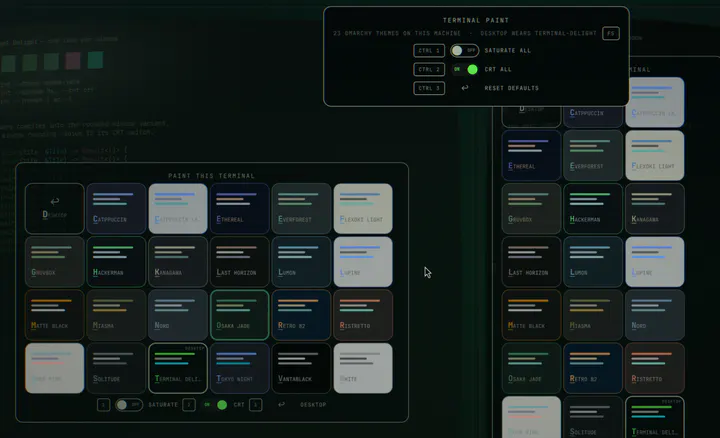This screenshot has height=438, width=720.
Task: Choose the Lumon theme in Paint This Terminal
Action: pyautogui.click(x=301, y=262)
